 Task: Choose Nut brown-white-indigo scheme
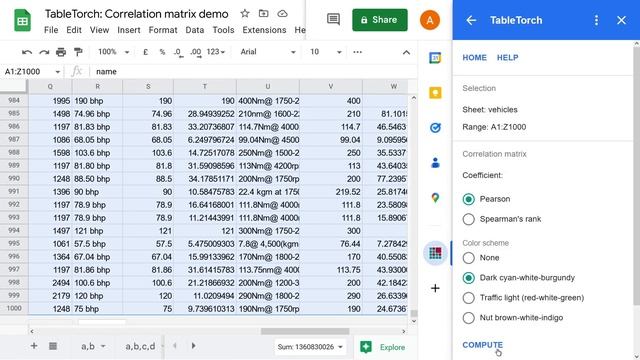469,318
